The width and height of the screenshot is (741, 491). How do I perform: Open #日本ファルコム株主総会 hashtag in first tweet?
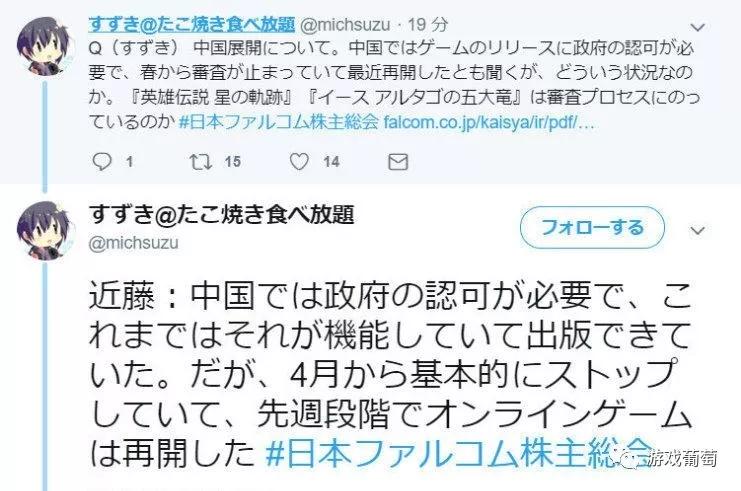pos(279,122)
